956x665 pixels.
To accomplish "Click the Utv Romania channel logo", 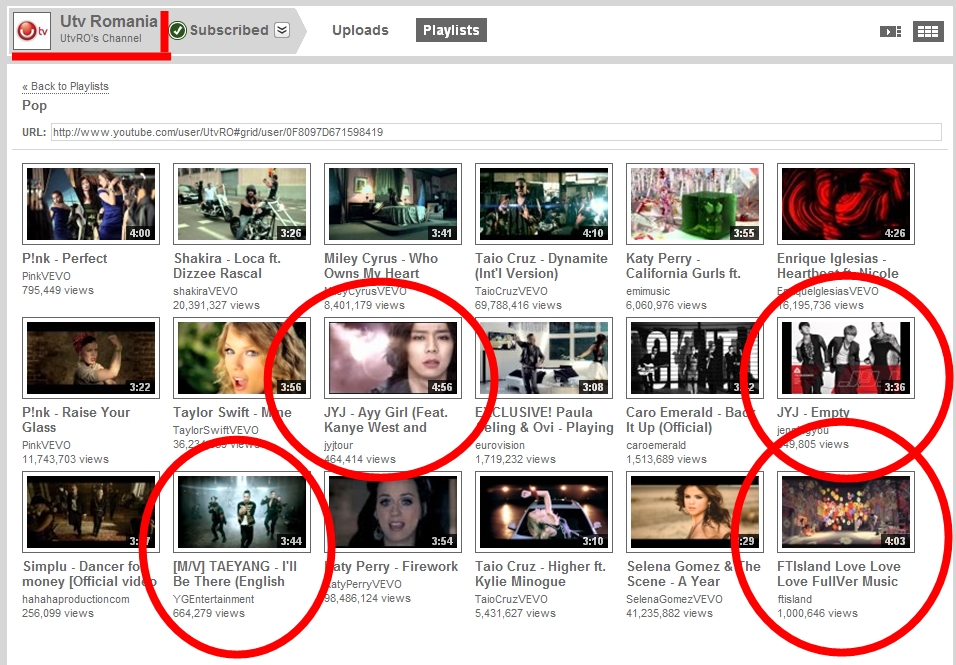I will coord(32,30).
